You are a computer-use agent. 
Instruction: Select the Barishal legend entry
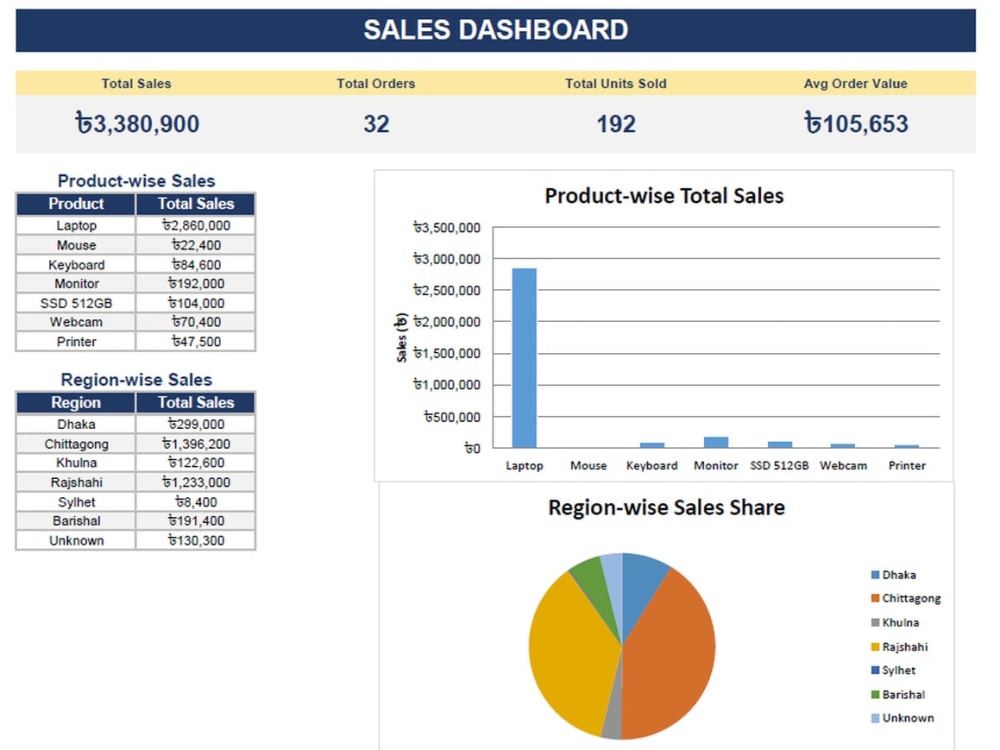[898, 695]
